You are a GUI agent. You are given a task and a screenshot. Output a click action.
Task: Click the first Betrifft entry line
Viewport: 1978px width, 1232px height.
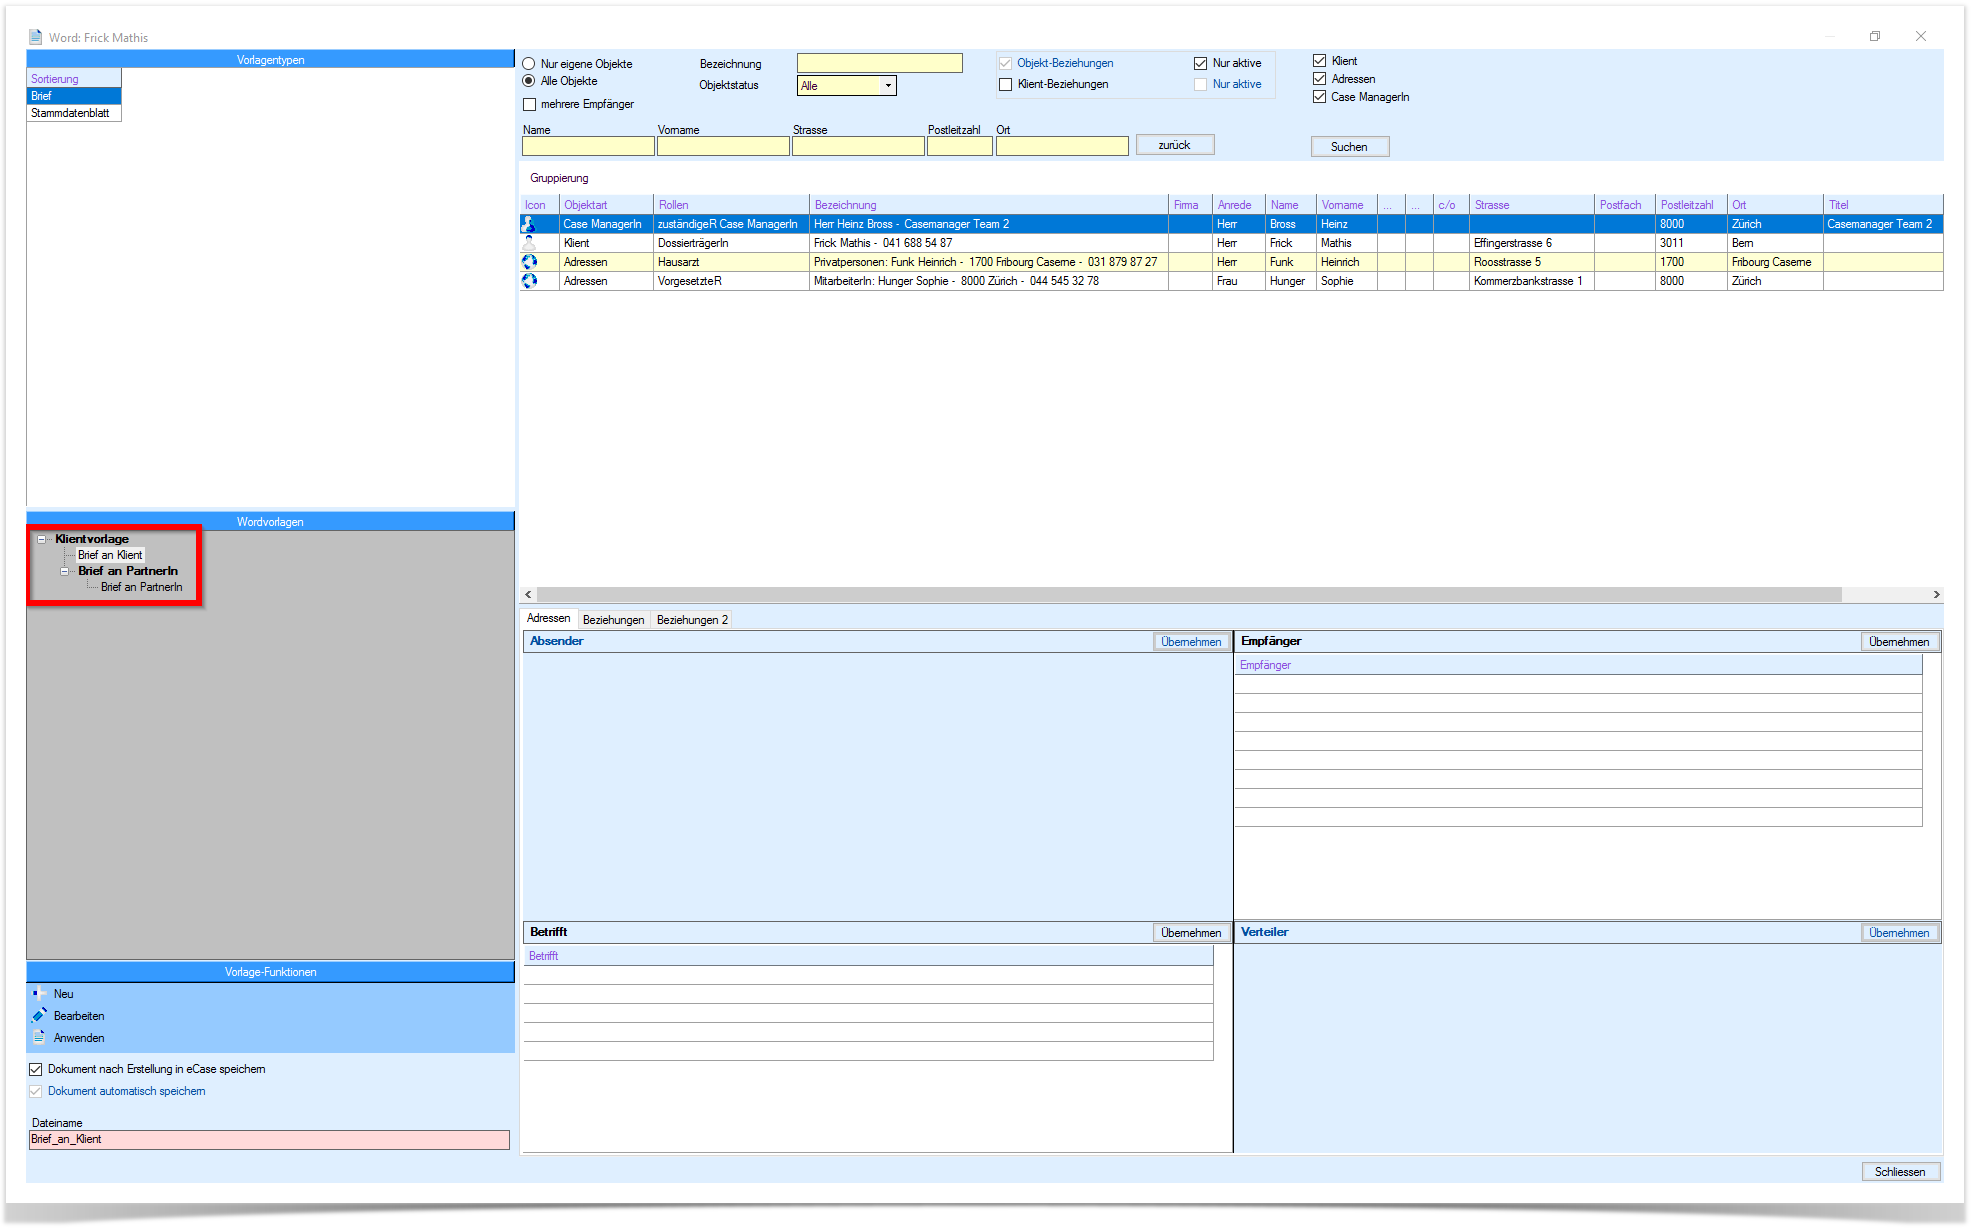click(868, 975)
